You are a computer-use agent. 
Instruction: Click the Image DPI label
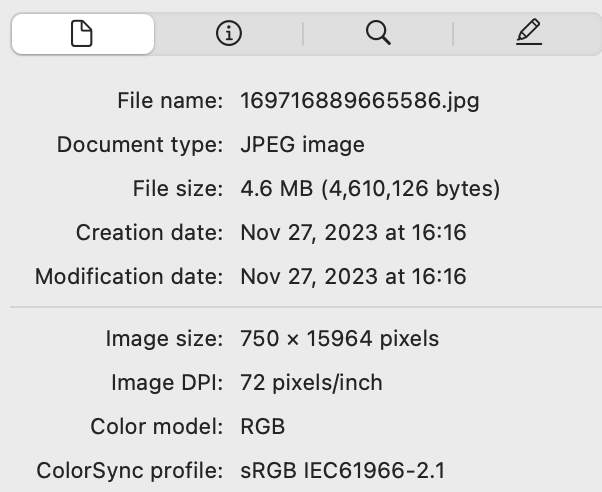pyautogui.click(x=166, y=382)
